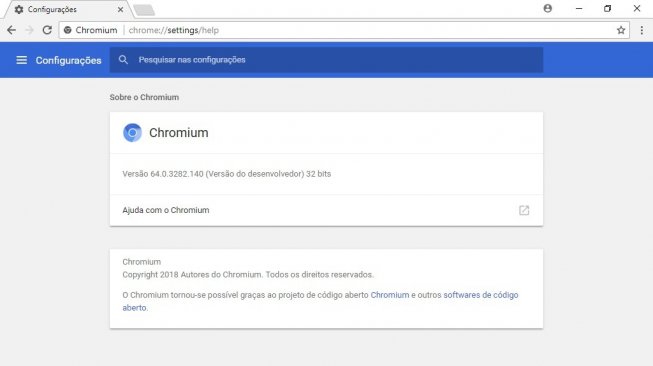Reload the page with the refresh icon
This screenshot has width=653, height=366.
click(x=47, y=30)
